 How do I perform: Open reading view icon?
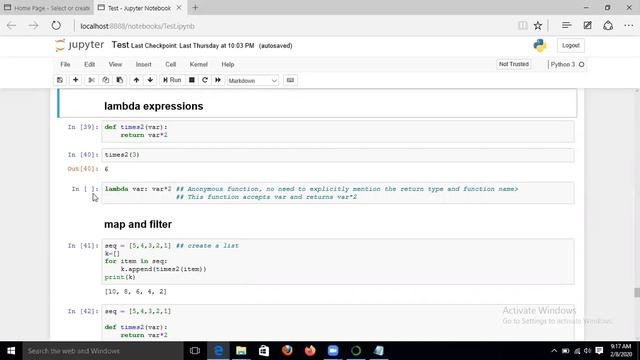tap(522, 26)
